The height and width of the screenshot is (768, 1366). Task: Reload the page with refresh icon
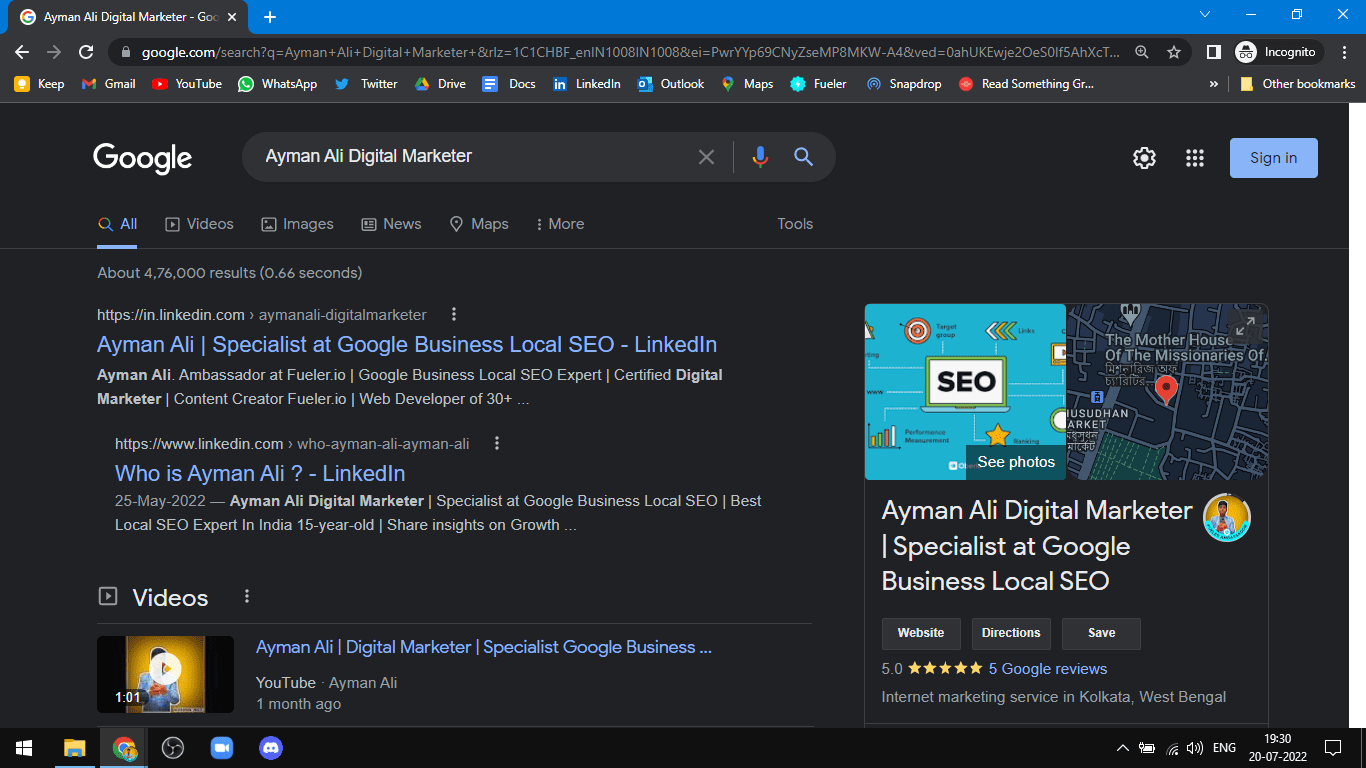[86, 52]
